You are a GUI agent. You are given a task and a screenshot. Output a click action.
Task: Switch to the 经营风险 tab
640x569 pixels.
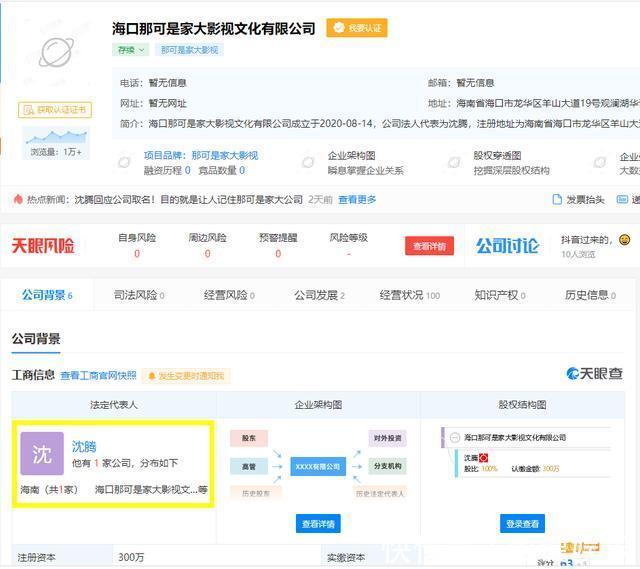tap(229, 295)
